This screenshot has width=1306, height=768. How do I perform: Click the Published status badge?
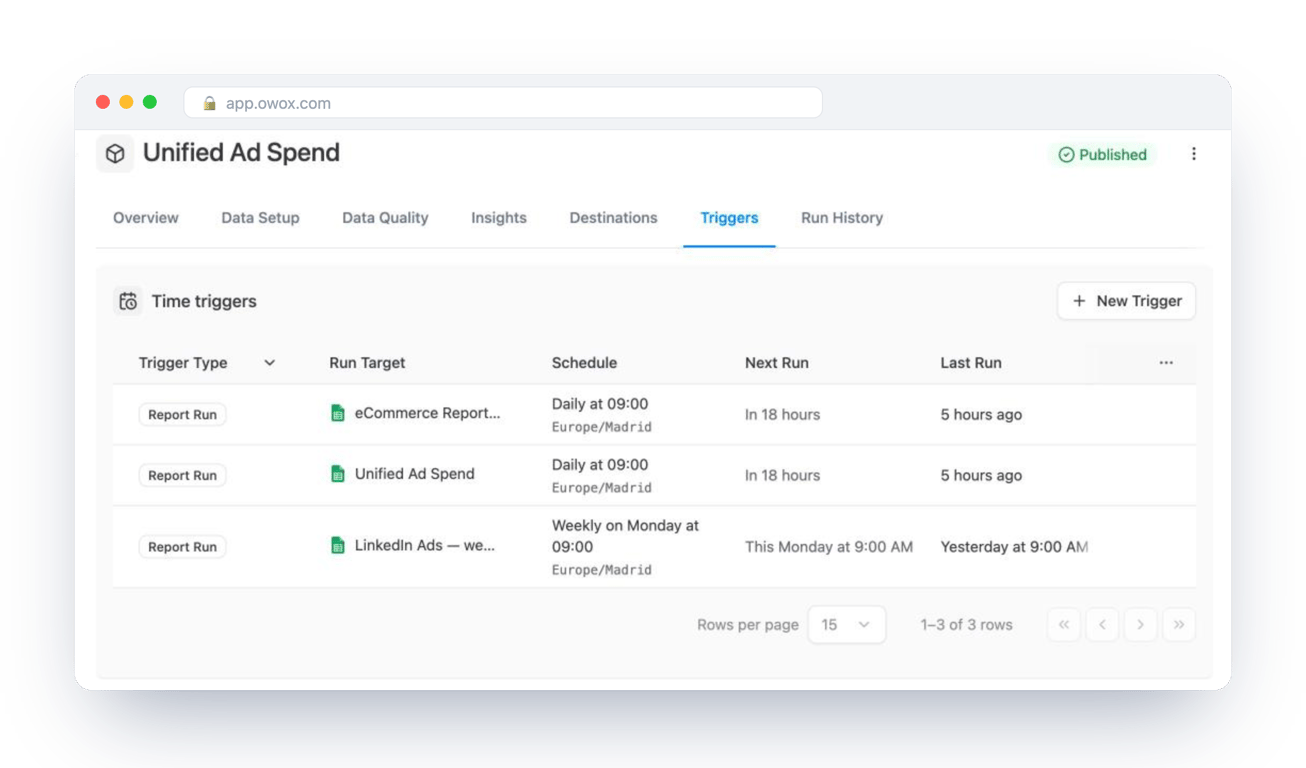tap(1103, 154)
